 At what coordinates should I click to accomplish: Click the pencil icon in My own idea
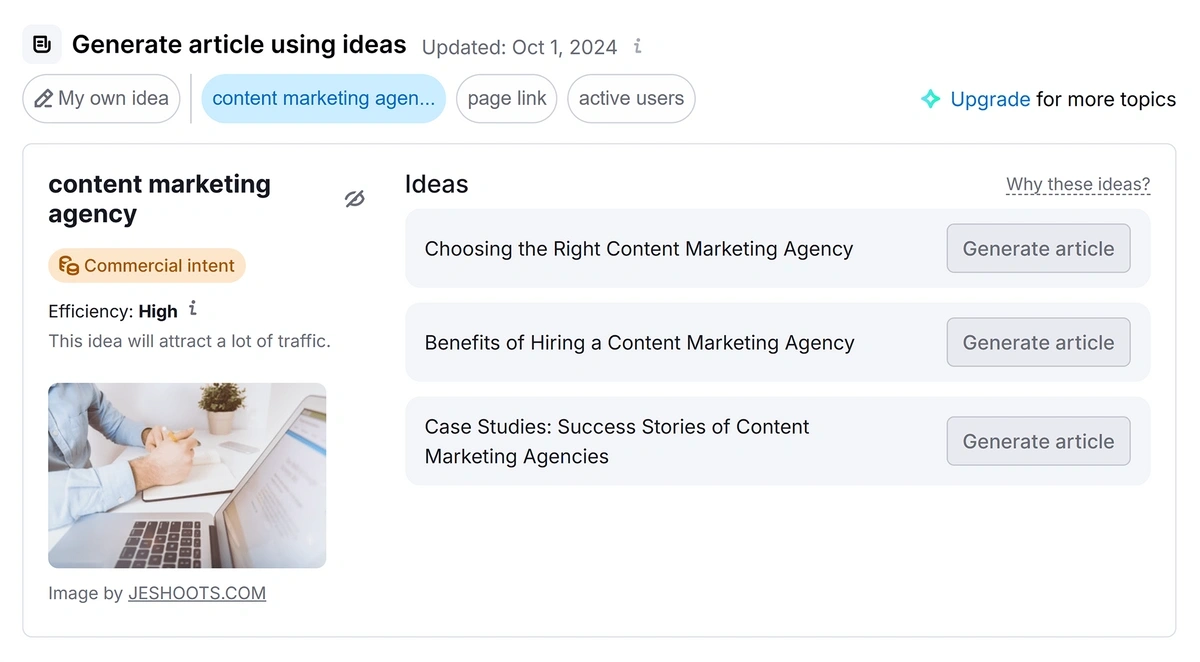[x=44, y=99]
